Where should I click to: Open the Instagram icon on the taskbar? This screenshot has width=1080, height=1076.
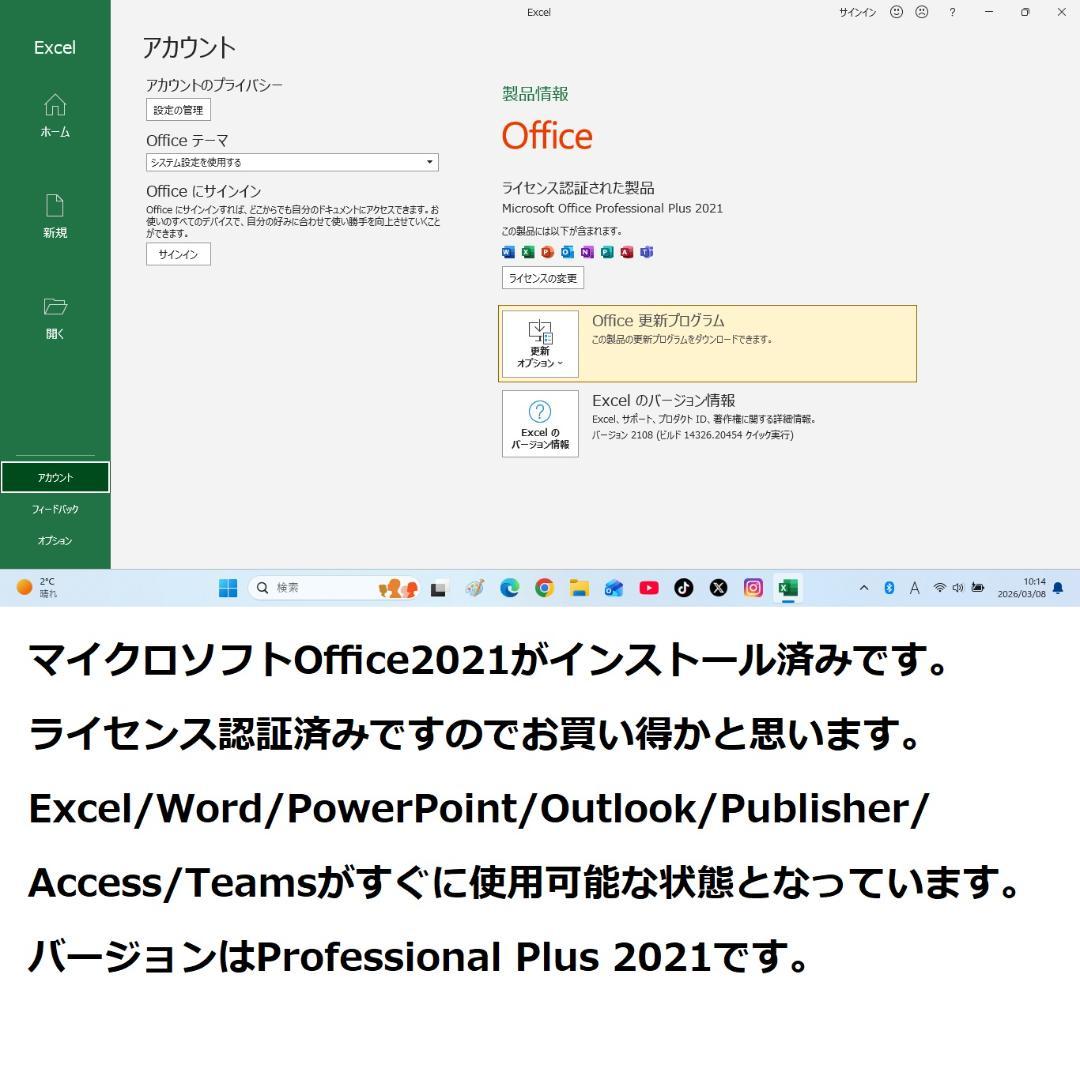pyautogui.click(x=753, y=588)
